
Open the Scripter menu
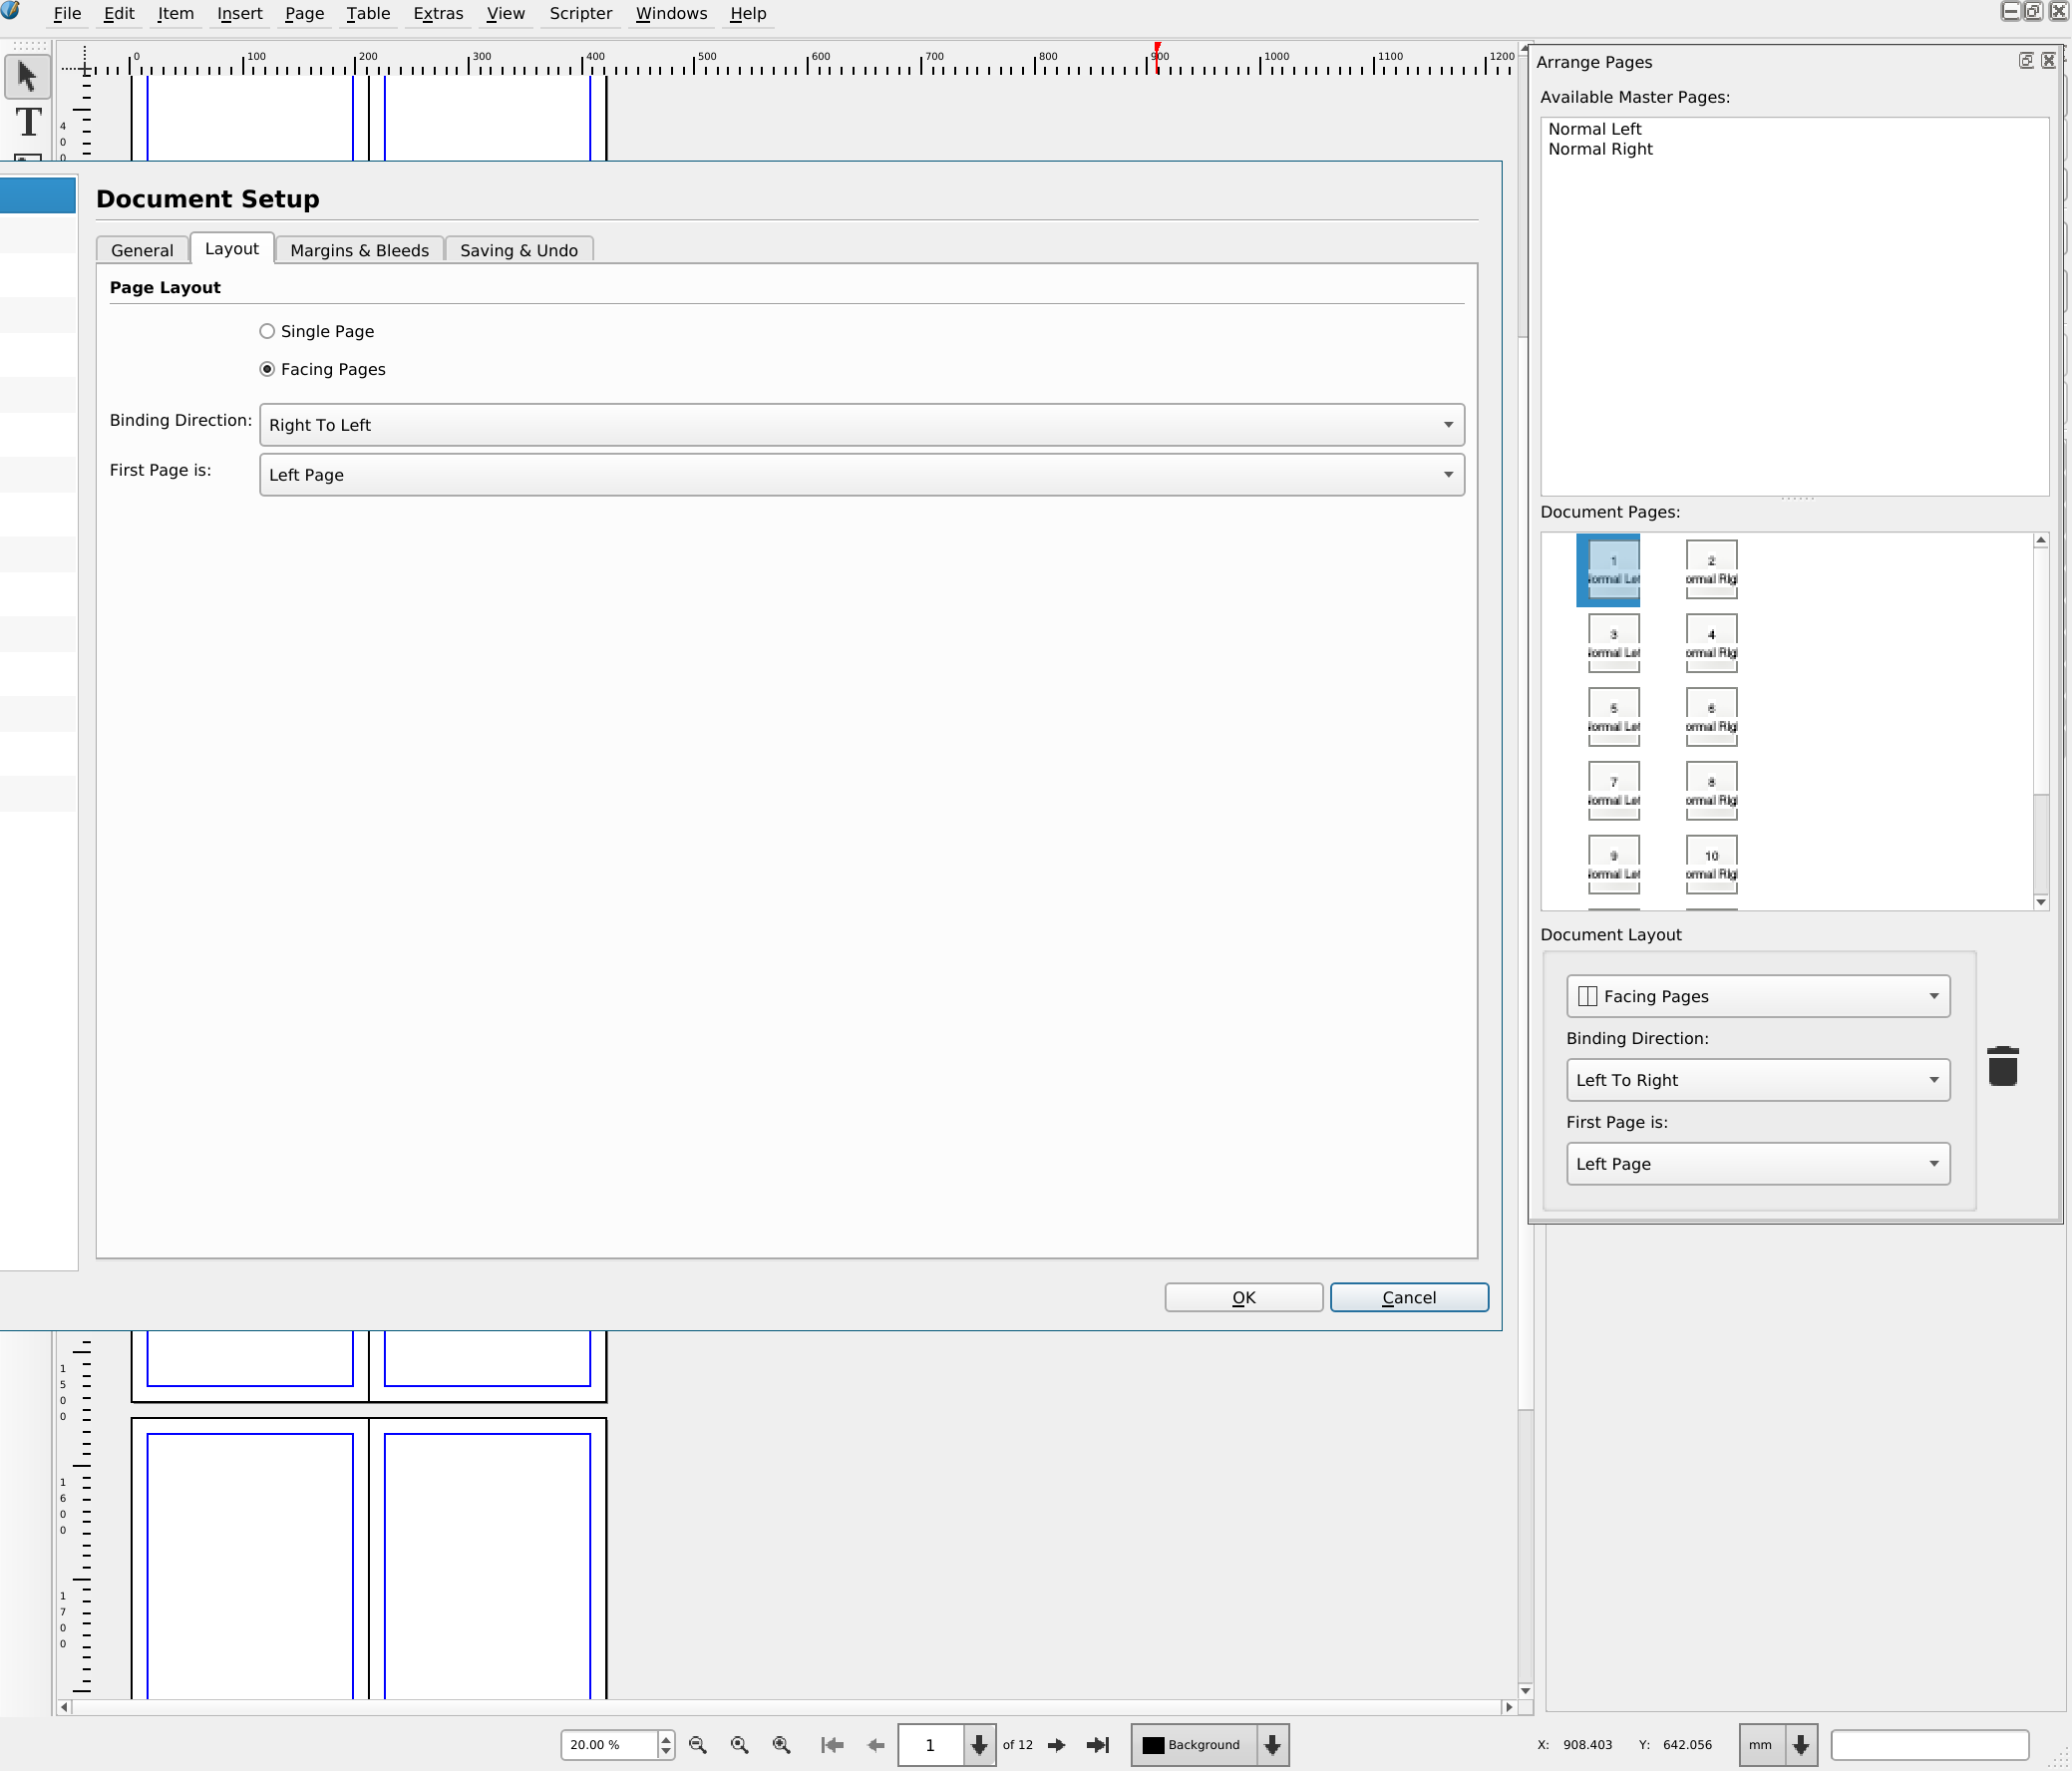(580, 13)
